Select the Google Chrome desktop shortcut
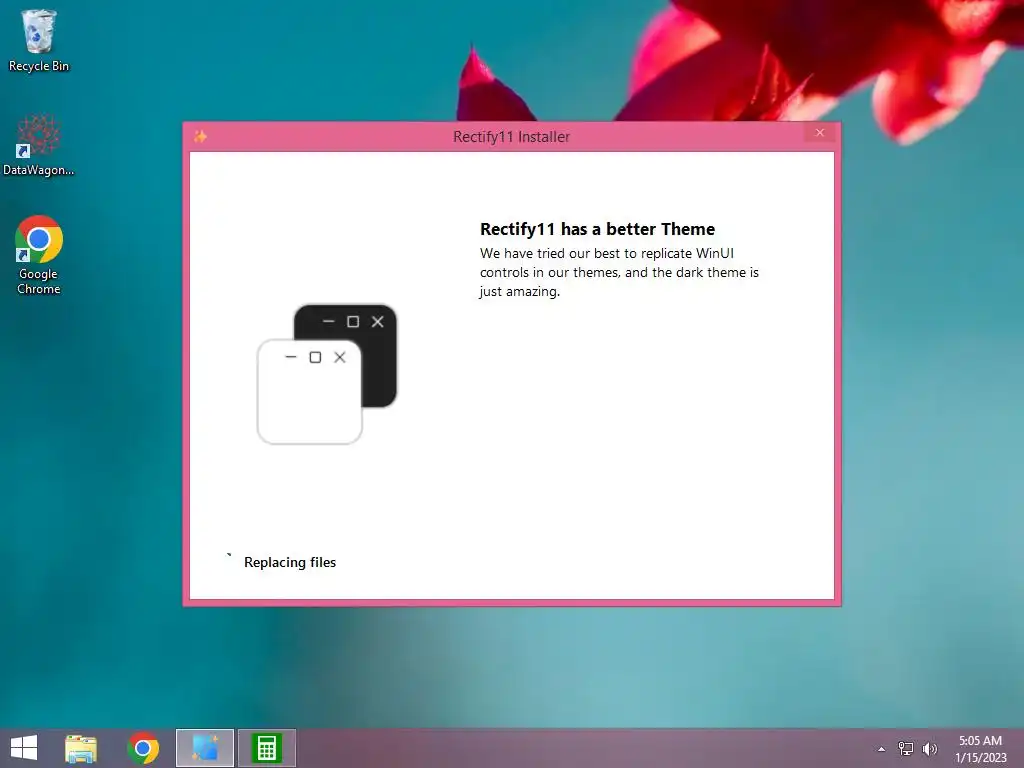This screenshot has width=1024, height=768. (x=39, y=255)
